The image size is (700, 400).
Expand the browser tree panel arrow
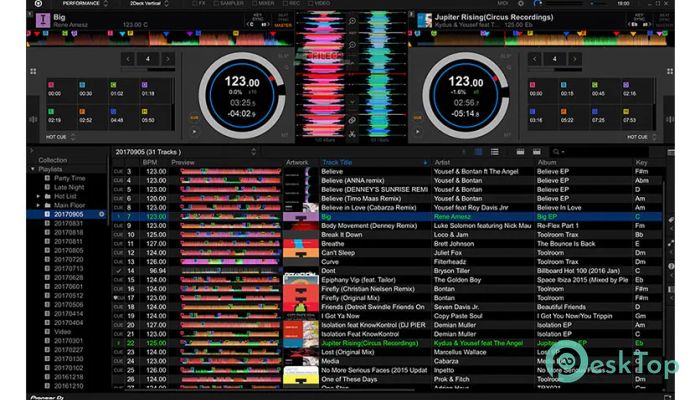pyautogui.click(x=32, y=151)
